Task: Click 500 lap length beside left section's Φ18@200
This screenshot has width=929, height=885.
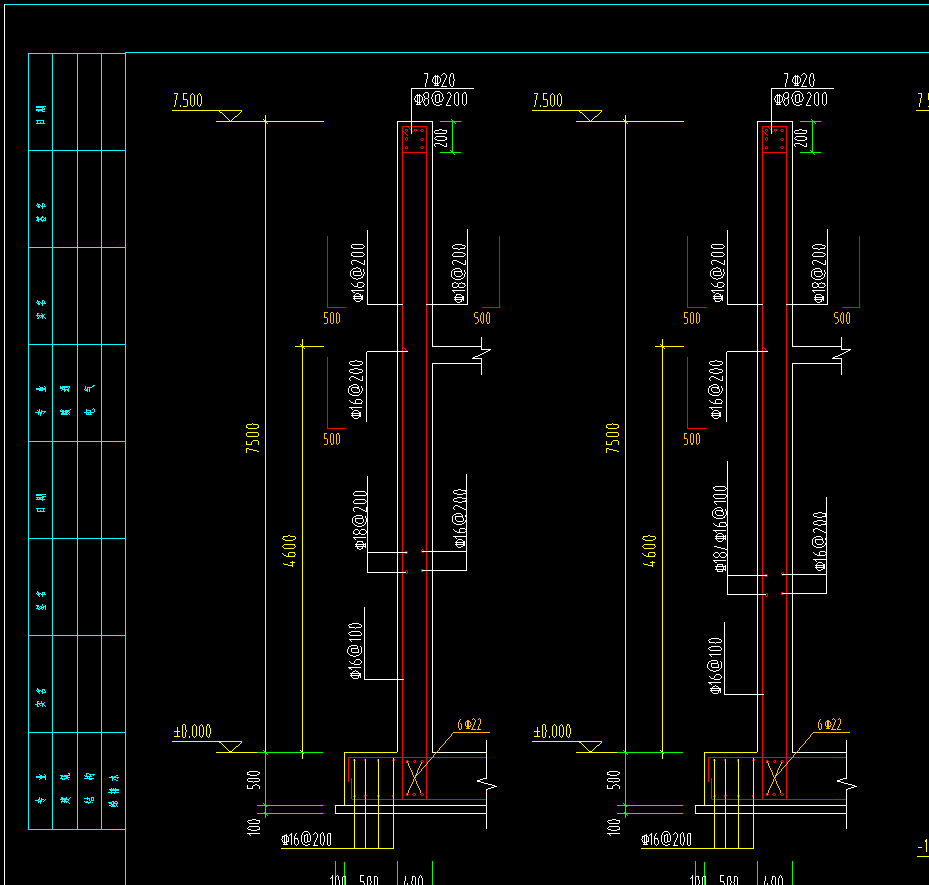Action: (x=482, y=319)
